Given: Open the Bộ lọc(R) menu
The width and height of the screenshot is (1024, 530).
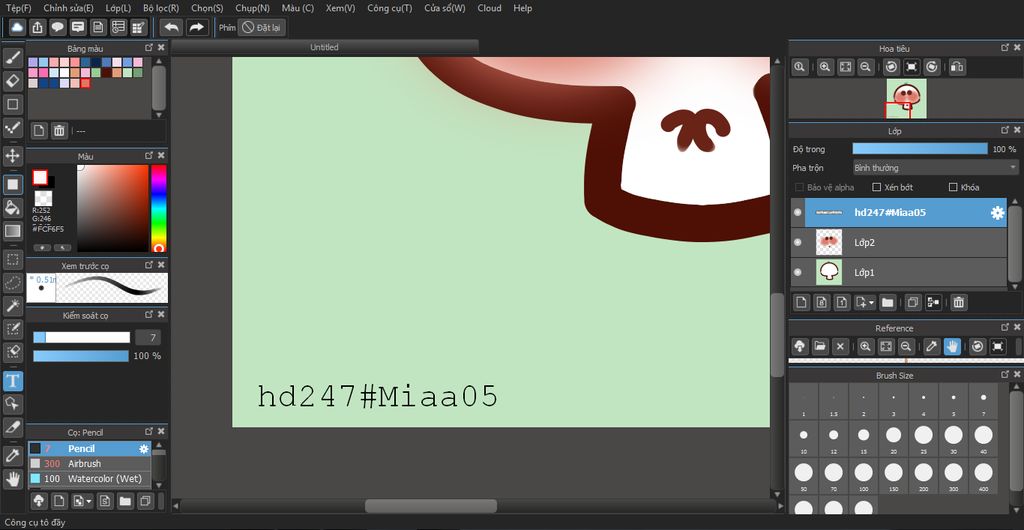Looking at the screenshot, I should point(160,8).
